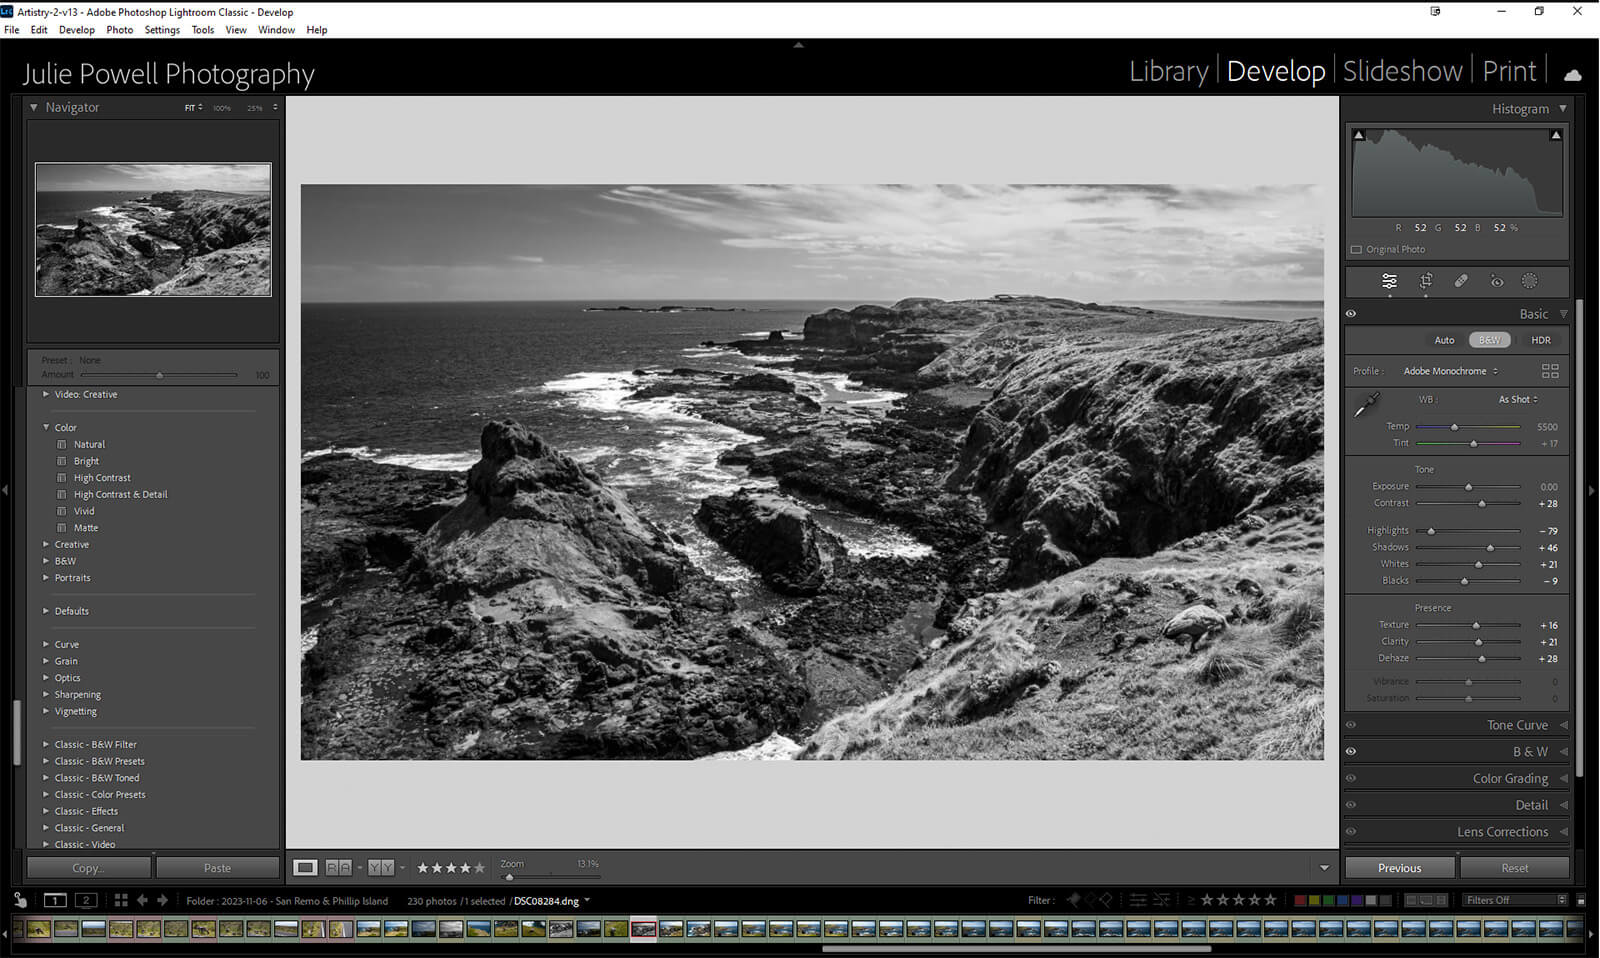1600x958 pixels.
Task: Expand the Tone Curve panel
Action: pos(1516,725)
